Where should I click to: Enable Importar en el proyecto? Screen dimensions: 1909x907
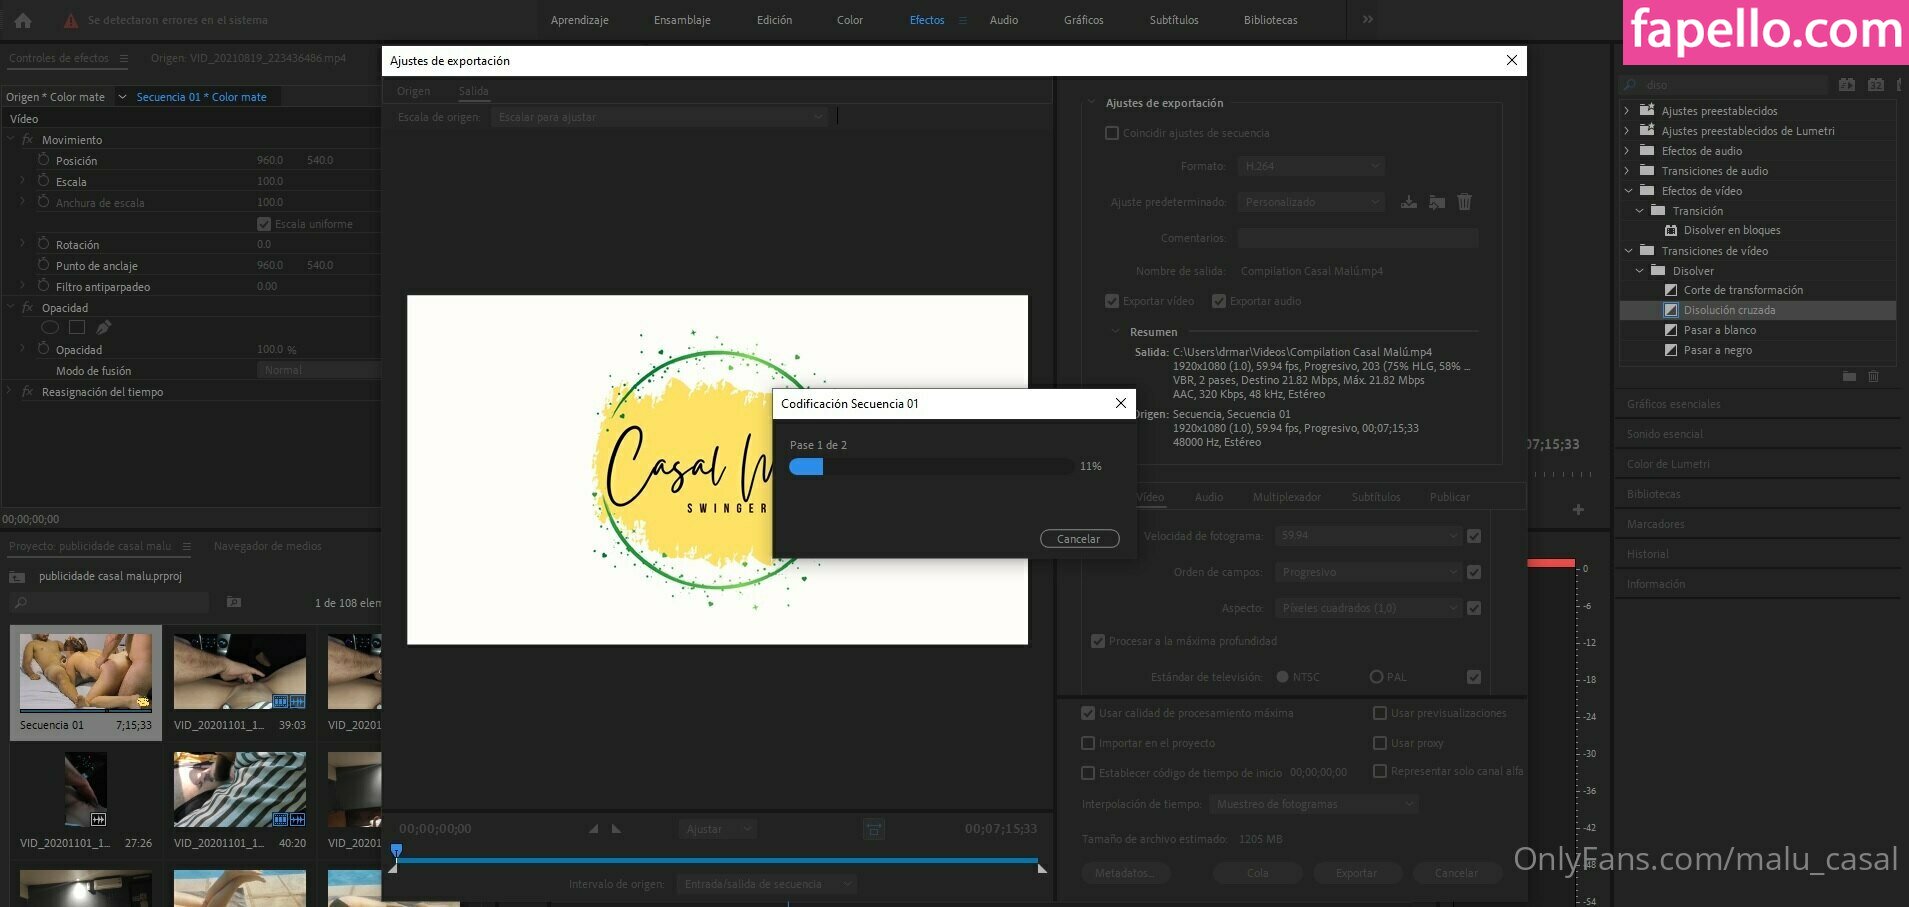[1088, 743]
